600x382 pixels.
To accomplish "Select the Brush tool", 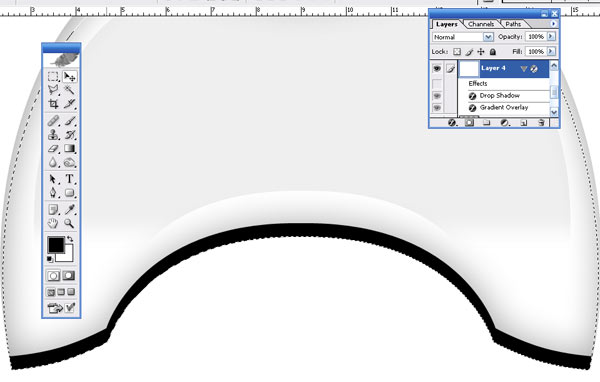I will 69,121.
